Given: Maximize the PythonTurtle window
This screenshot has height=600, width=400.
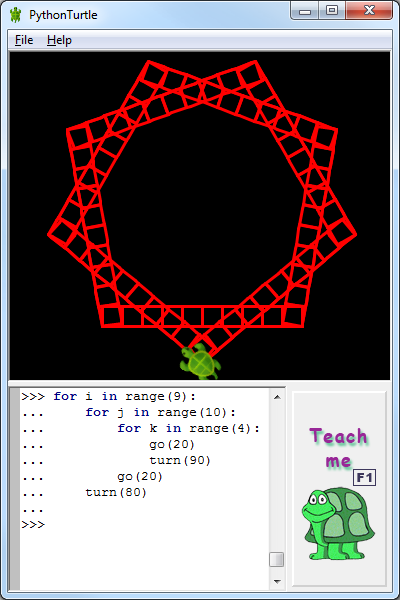Looking at the screenshot, I should click(x=332, y=11).
